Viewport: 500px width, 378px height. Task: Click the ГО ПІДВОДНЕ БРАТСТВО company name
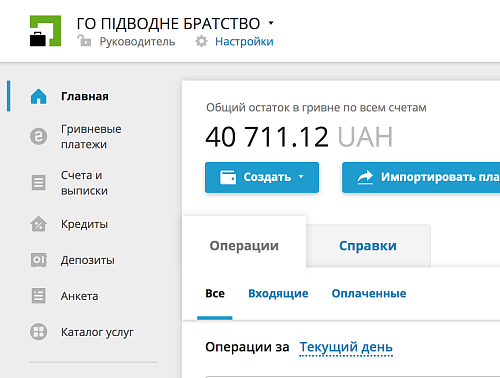click(x=168, y=24)
